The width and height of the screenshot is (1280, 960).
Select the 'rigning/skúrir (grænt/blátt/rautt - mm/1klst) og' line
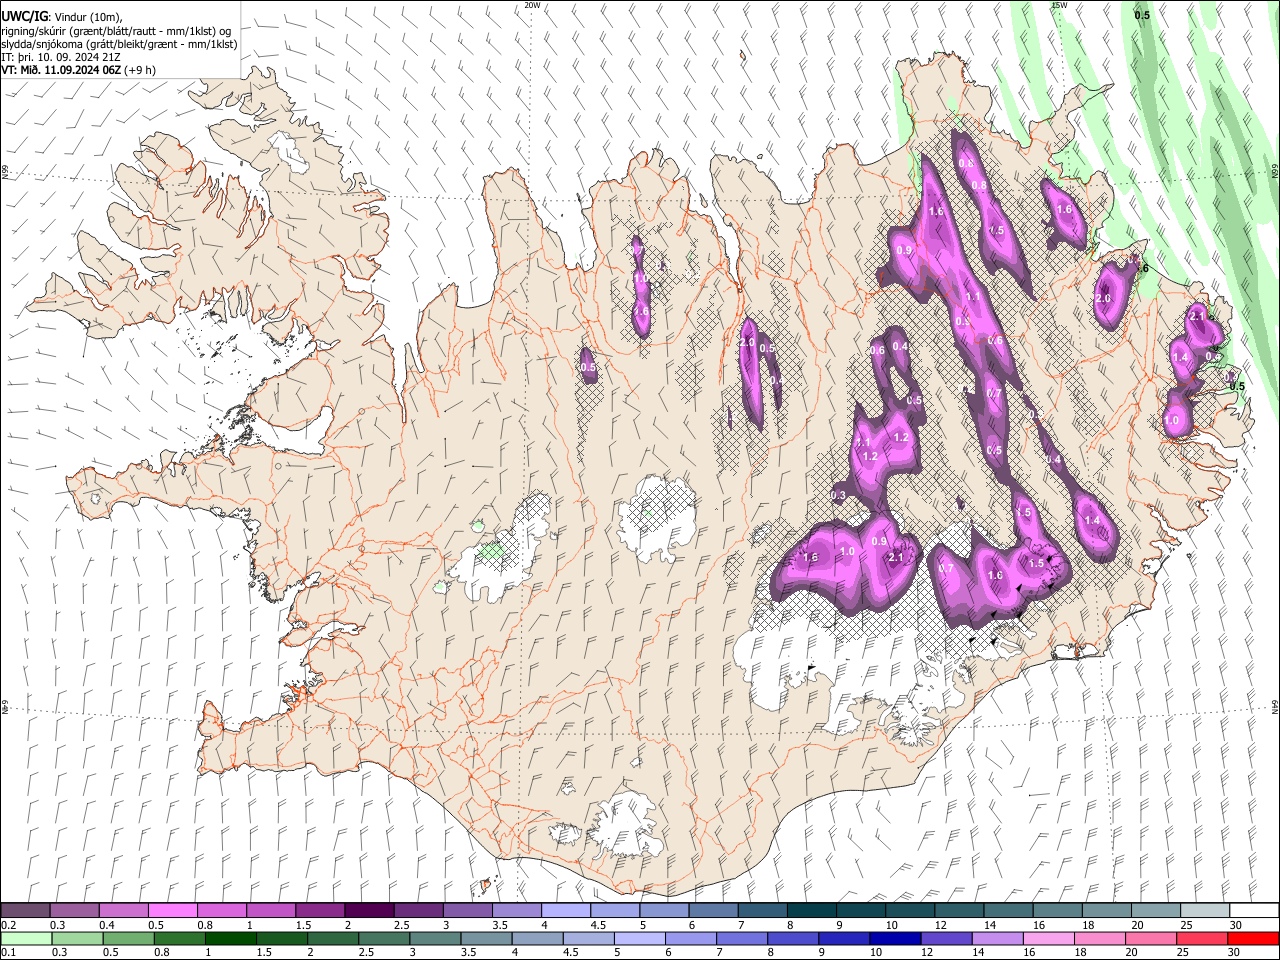[117, 31]
